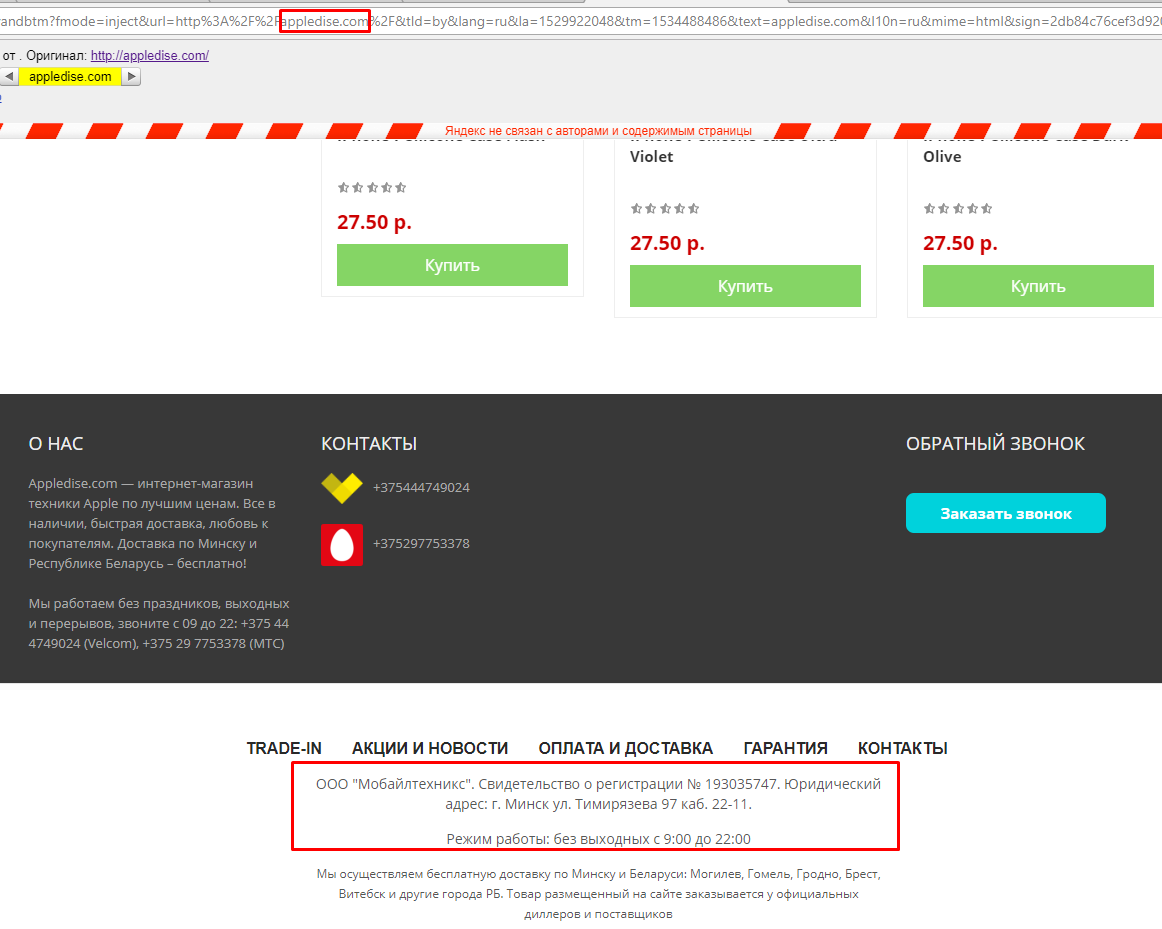The width and height of the screenshot is (1162, 929).
Task: Click star rating of the Violet case
Action: pyautogui.click(x=665, y=209)
